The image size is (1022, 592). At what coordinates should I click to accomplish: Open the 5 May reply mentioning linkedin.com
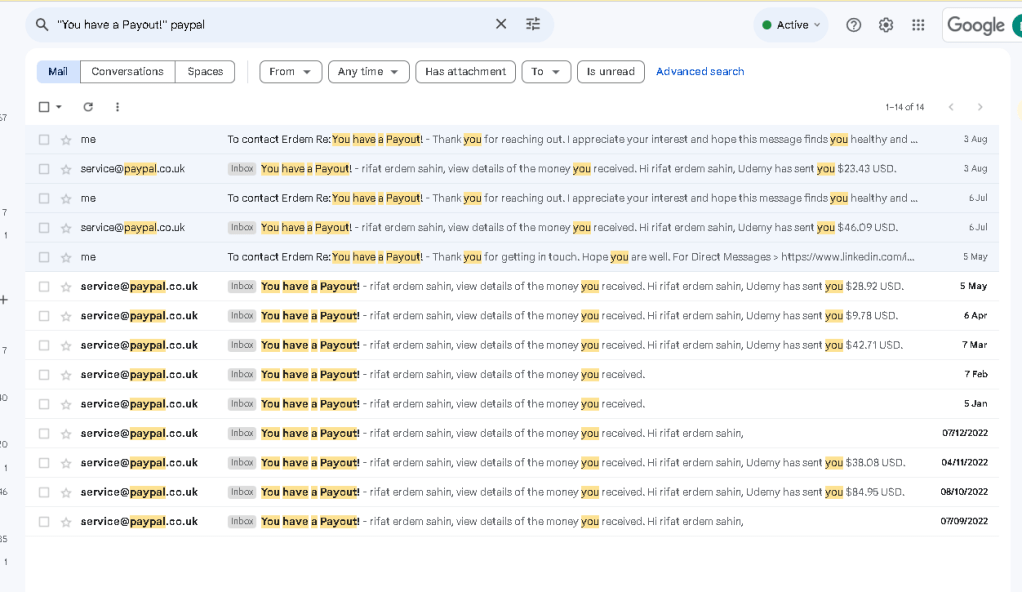512,257
